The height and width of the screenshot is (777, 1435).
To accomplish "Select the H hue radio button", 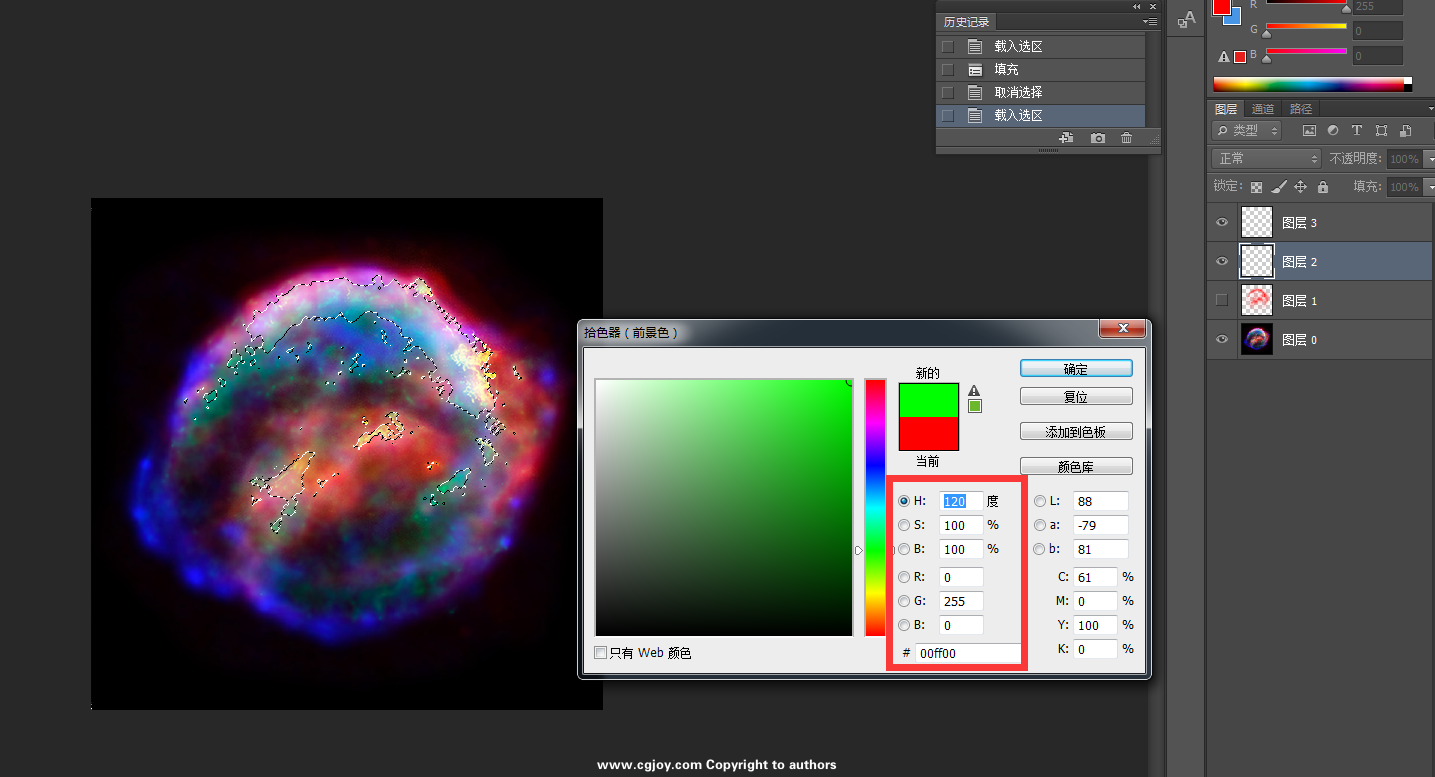I will coord(904,501).
